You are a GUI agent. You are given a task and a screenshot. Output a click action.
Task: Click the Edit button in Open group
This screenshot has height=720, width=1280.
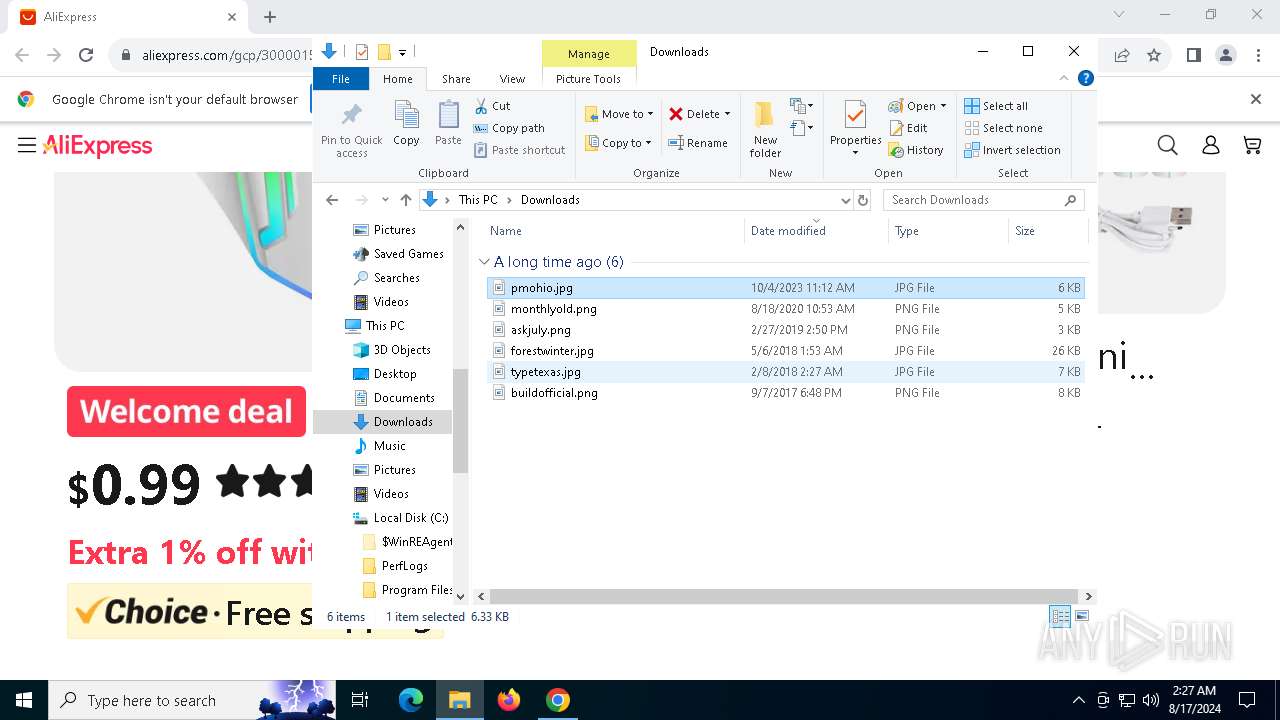click(x=908, y=128)
